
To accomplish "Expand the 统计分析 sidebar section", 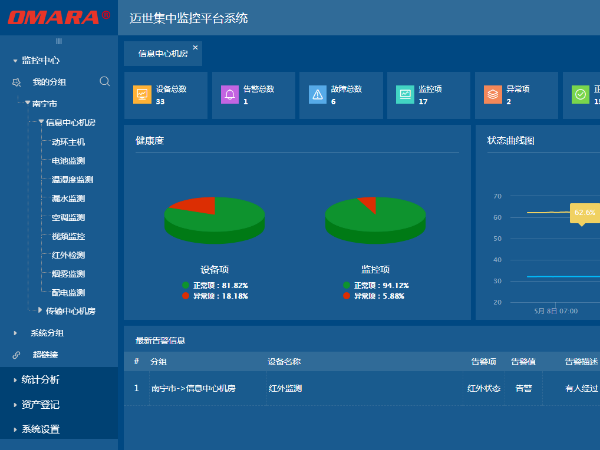I will [40, 380].
